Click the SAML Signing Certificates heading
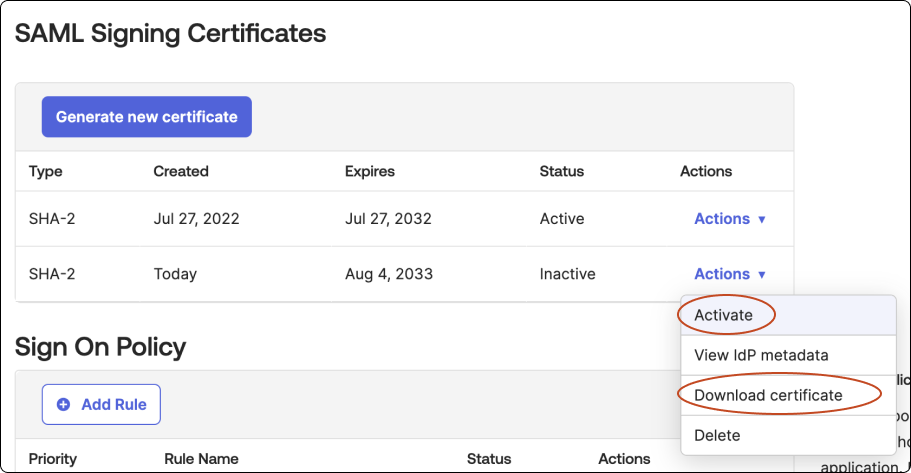This screenshot has height=473, width=911. 170,33
